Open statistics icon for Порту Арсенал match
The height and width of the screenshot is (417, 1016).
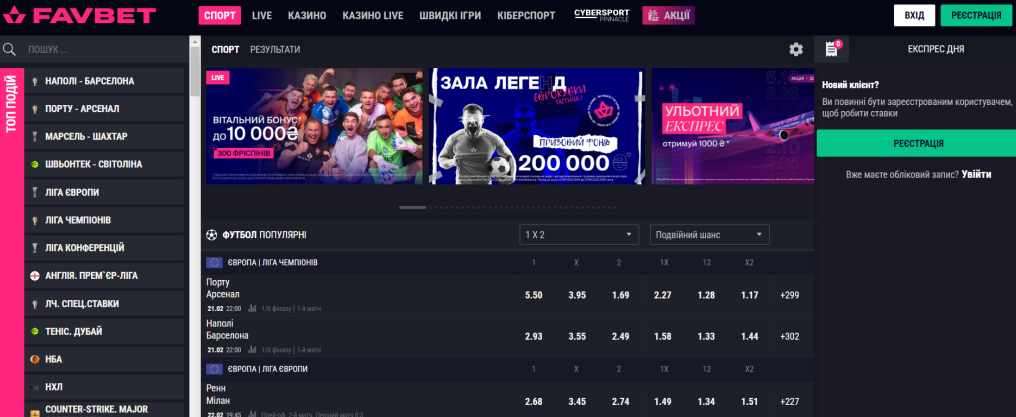click(x=253, y=308)
